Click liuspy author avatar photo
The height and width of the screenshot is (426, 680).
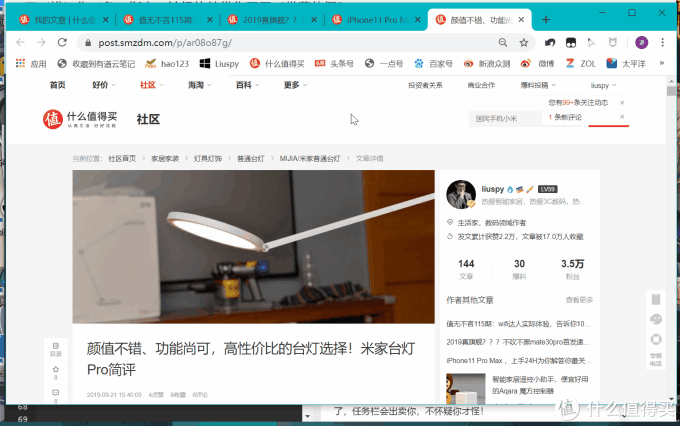[x=461, y=194]
